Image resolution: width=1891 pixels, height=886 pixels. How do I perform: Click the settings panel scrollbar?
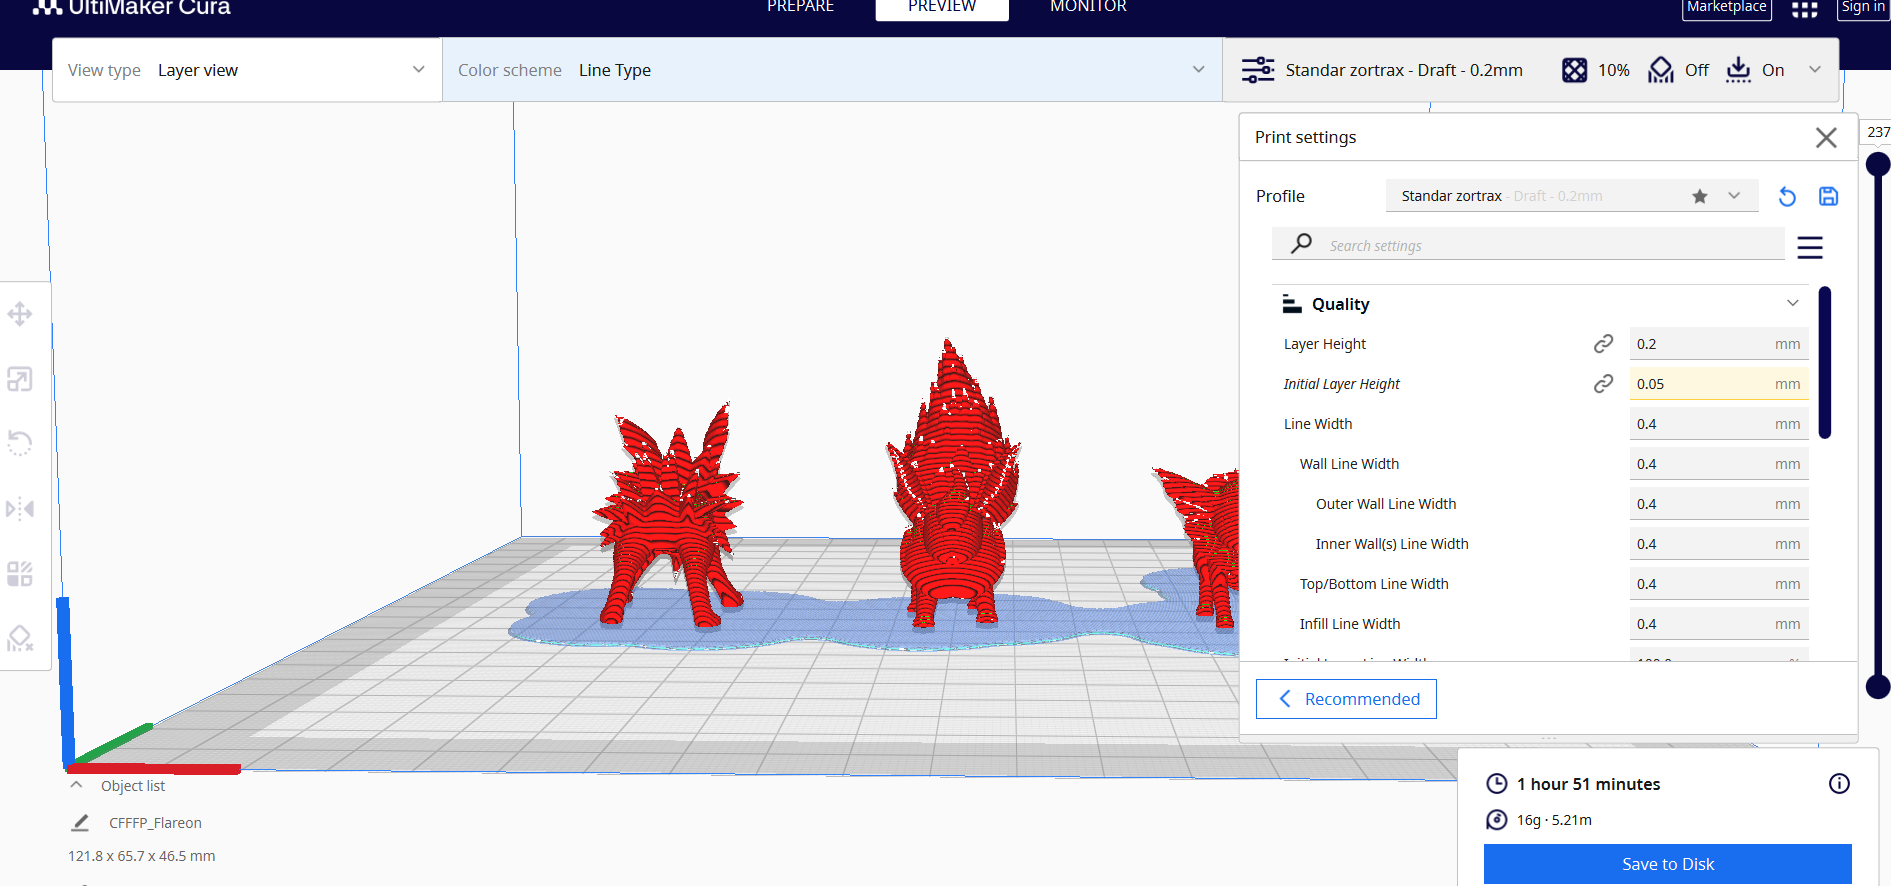(x=1825, y=362)
